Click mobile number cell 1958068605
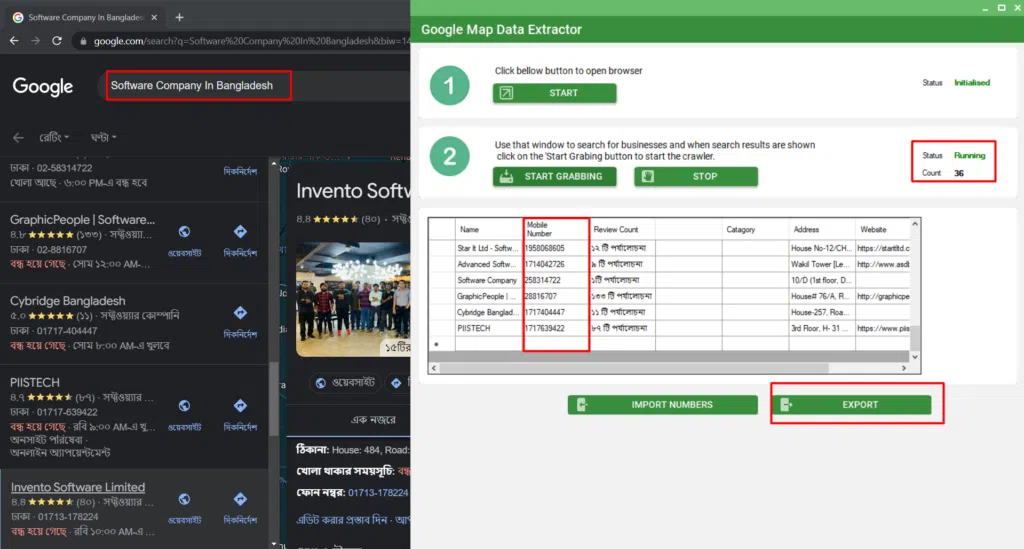Viewport: 1024px width, 549px height. coord(556,248)
